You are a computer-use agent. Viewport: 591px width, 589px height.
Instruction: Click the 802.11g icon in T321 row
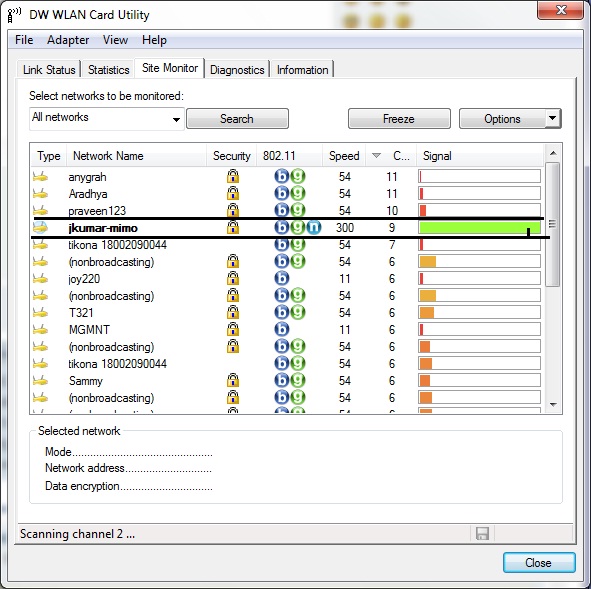298,312
